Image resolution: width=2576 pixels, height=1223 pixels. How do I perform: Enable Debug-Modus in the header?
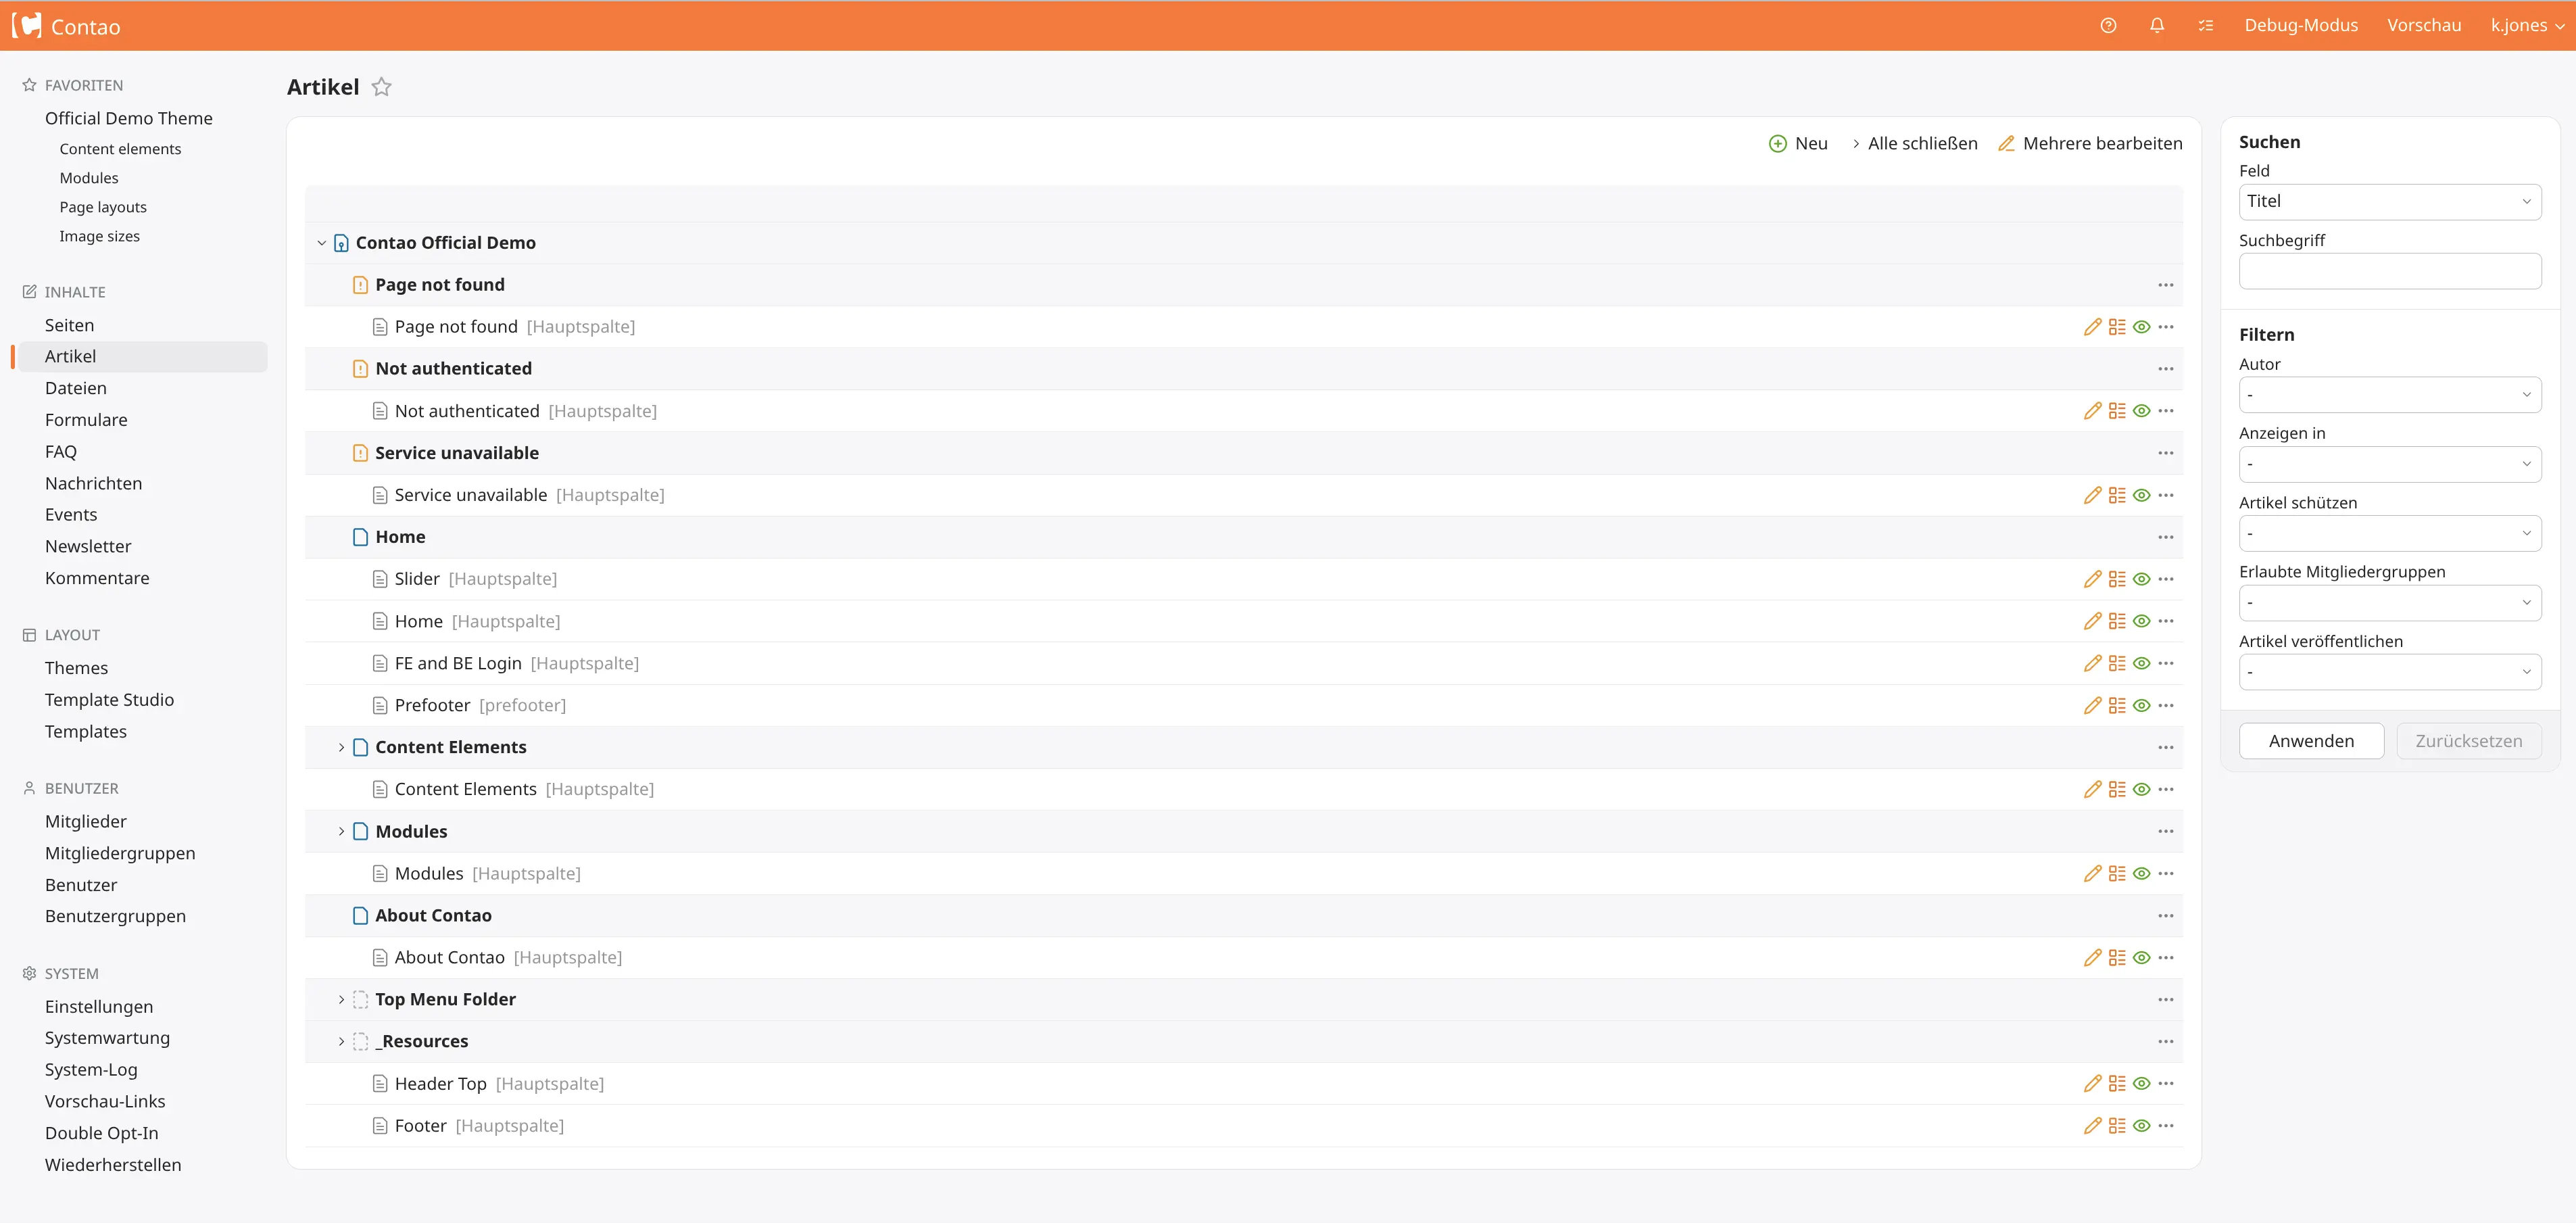[x=2301, y=26]
